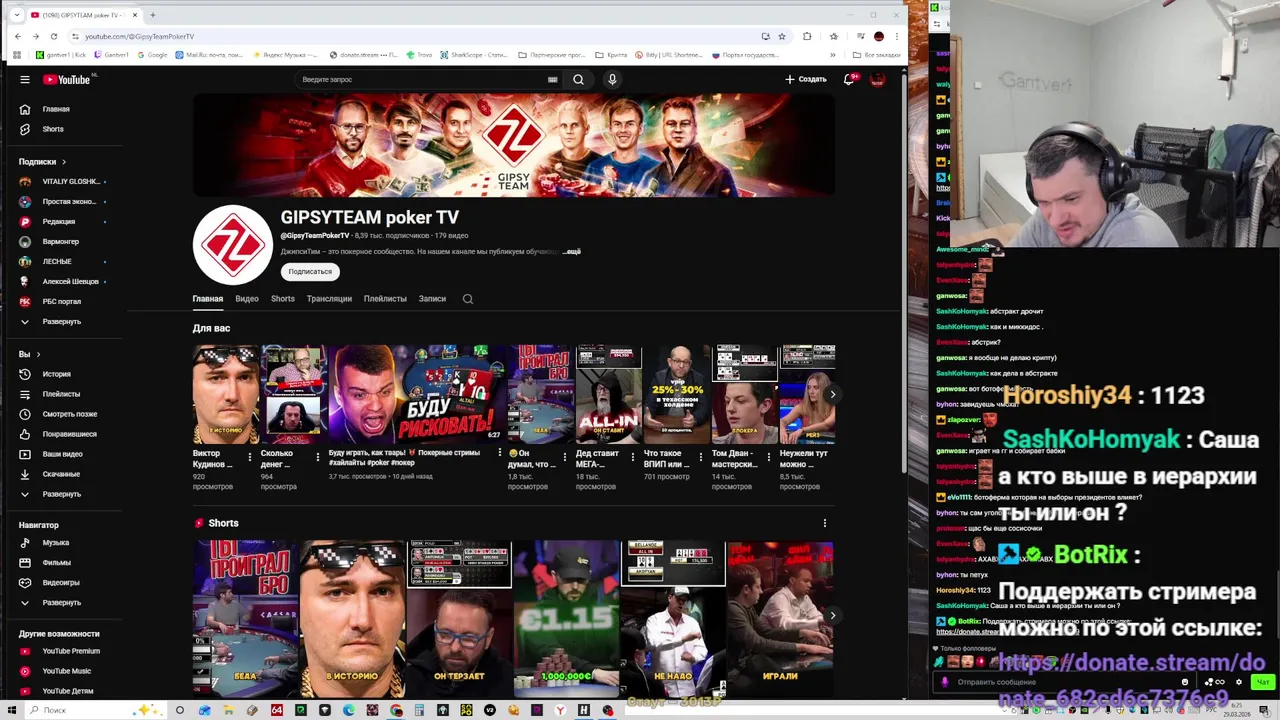1280x720 pixels.
Task: Select the Главная channel tab
Action: 207,298
